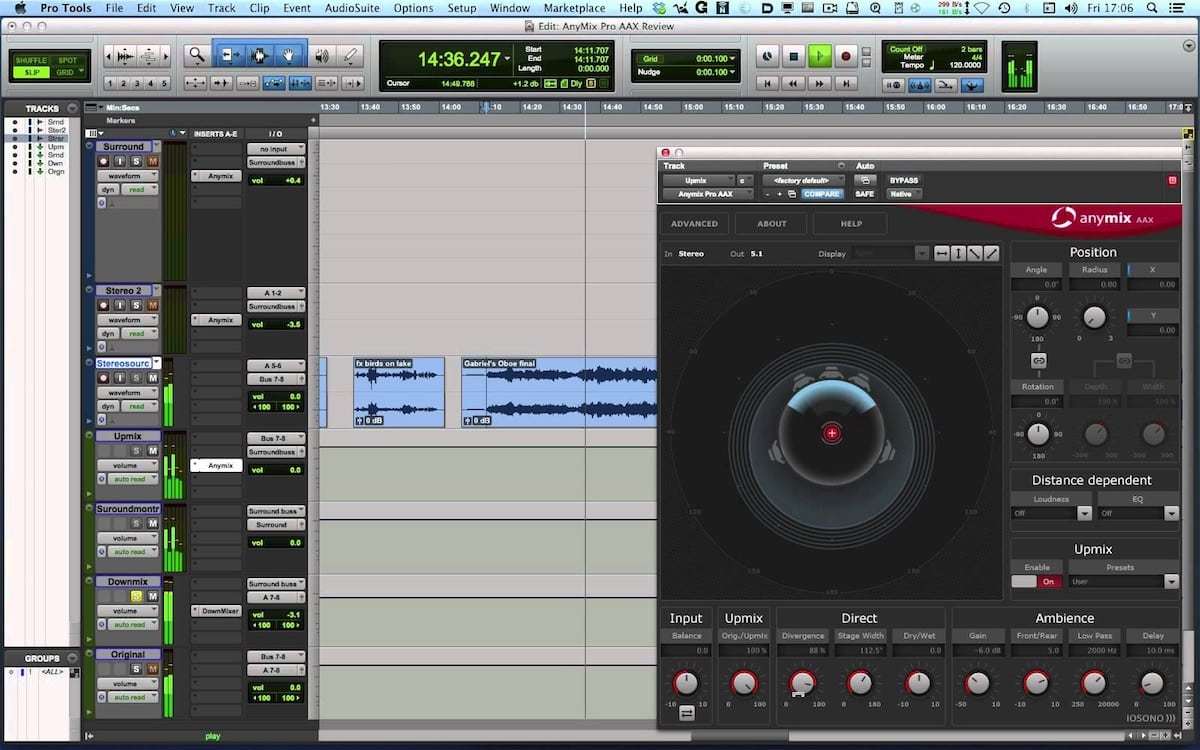Select the Zoomer magnifier tool
Viewport: 1200px width, 750px height.
click(x=197, y=56)
